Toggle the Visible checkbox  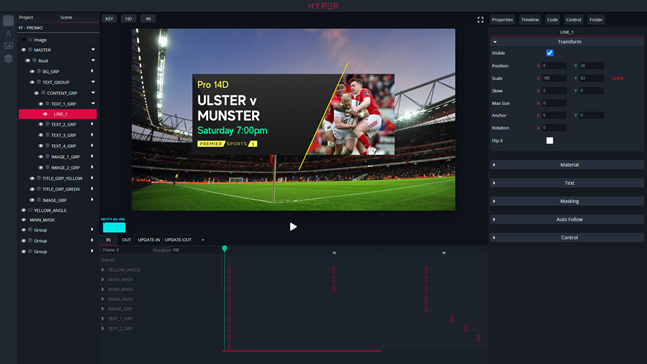[x=550, y=53]
